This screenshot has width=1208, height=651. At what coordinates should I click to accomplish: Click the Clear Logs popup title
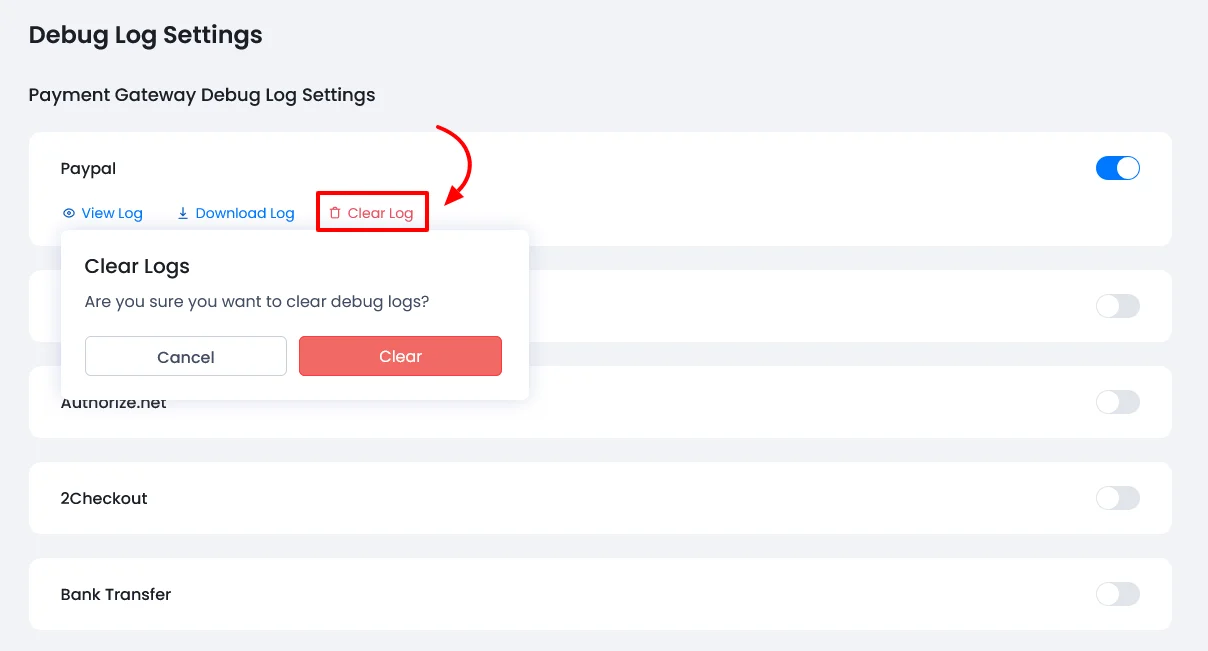137,266
